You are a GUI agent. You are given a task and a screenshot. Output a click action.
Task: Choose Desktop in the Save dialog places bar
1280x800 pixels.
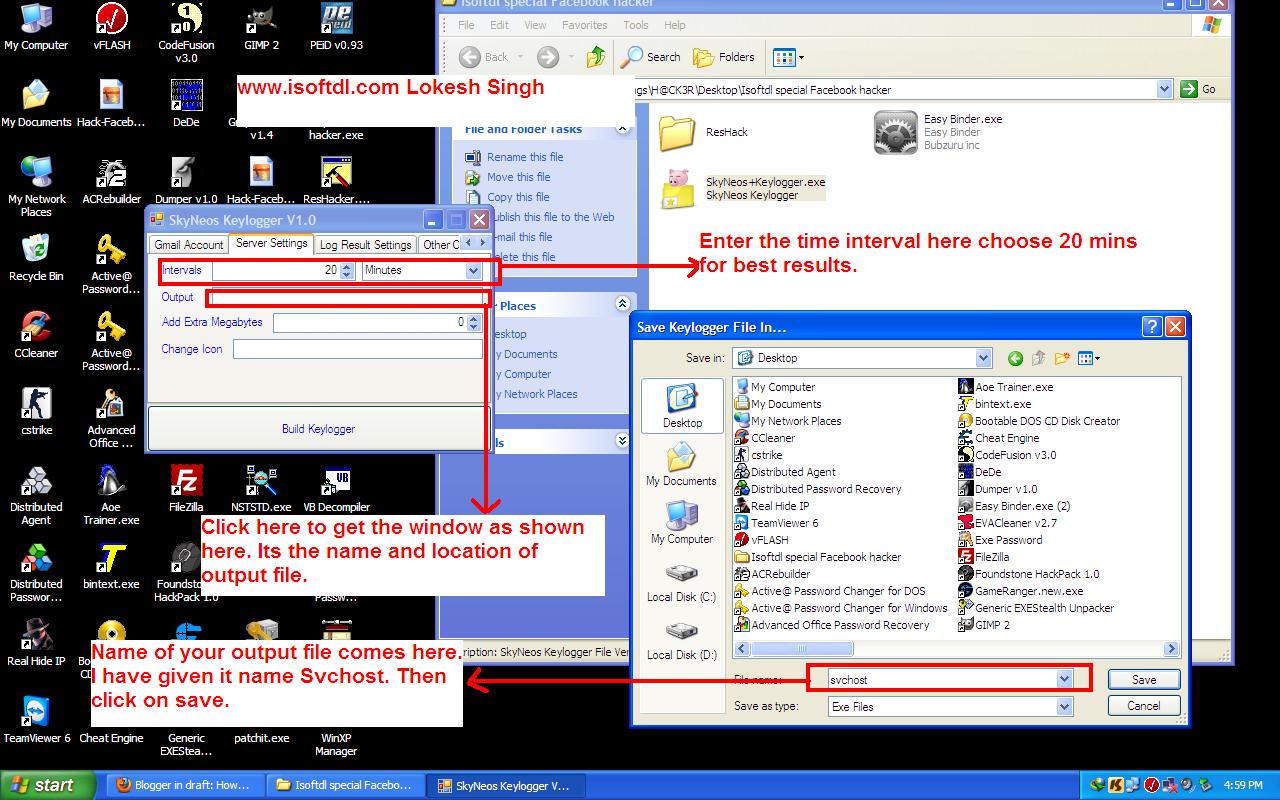682,407
